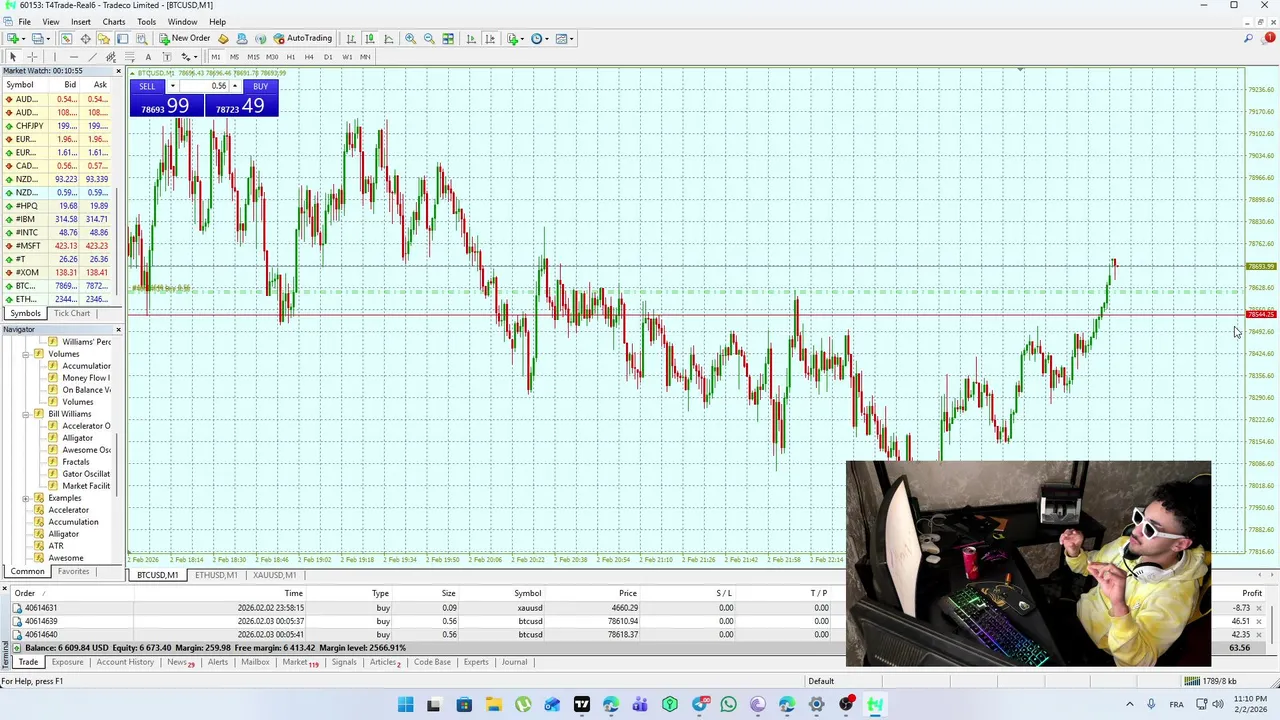Screen dimensions: 1280x720
Task: Click the Profiles toolbar icon
Action: [37, 38]
